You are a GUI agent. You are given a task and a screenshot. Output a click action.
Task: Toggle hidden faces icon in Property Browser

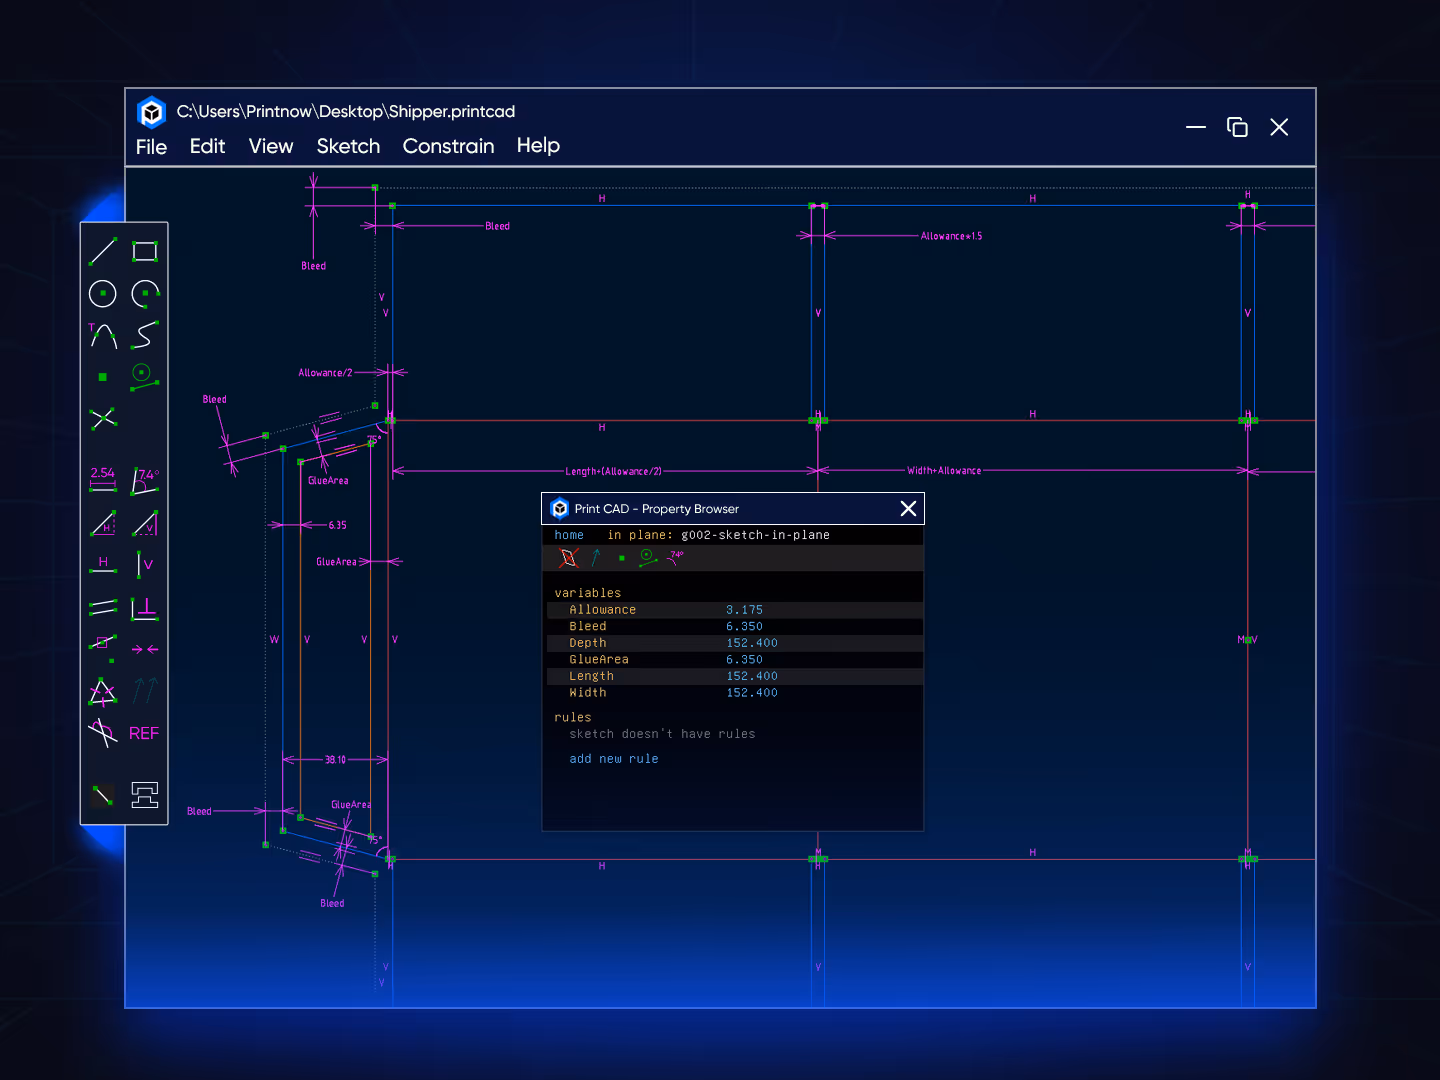569,558
